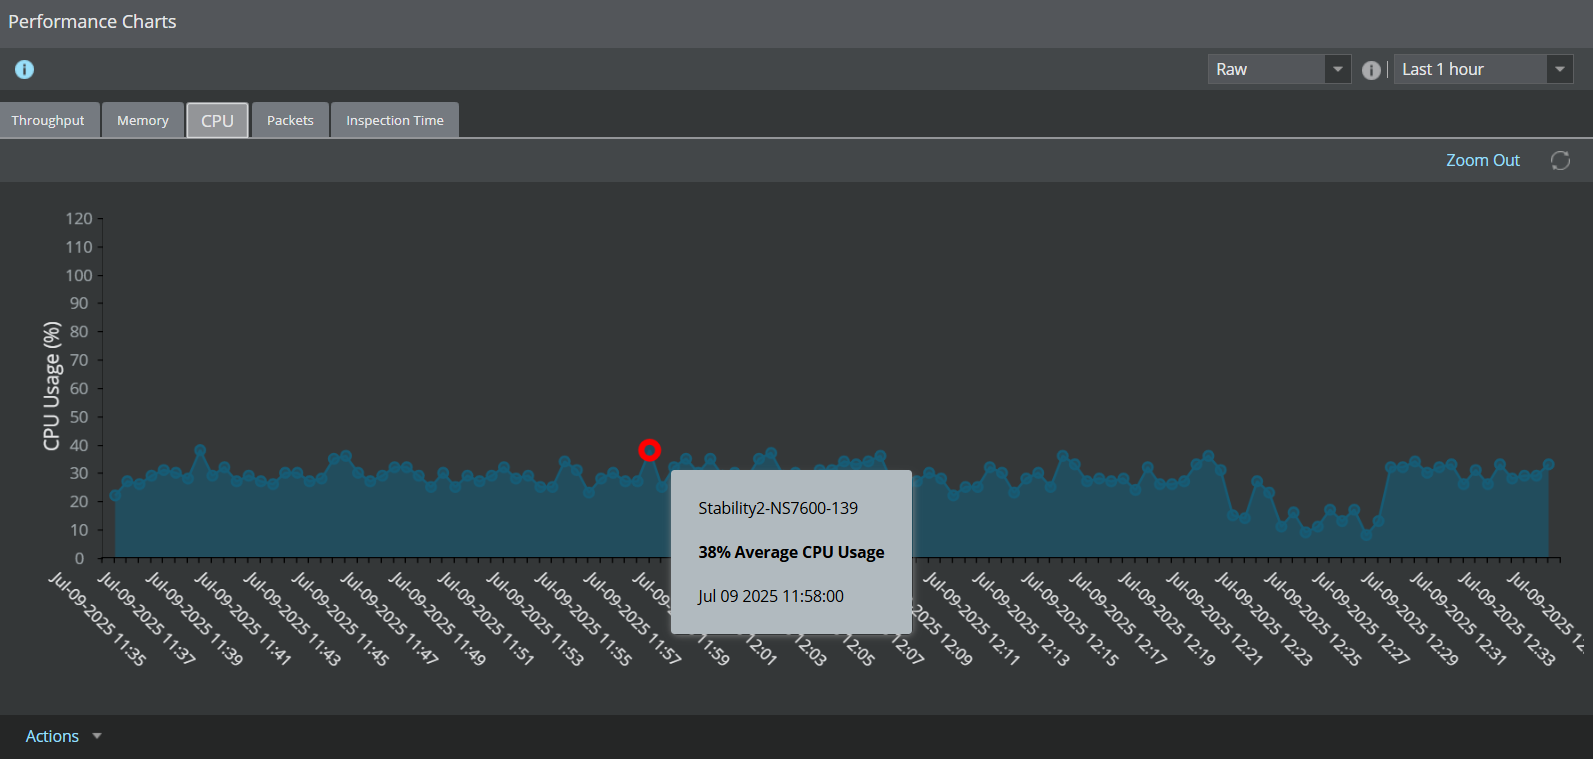Click the Jul 09 2025 11:58:00 timestamp
Screen dimensions: 1593x759
(x=771, y=596)
